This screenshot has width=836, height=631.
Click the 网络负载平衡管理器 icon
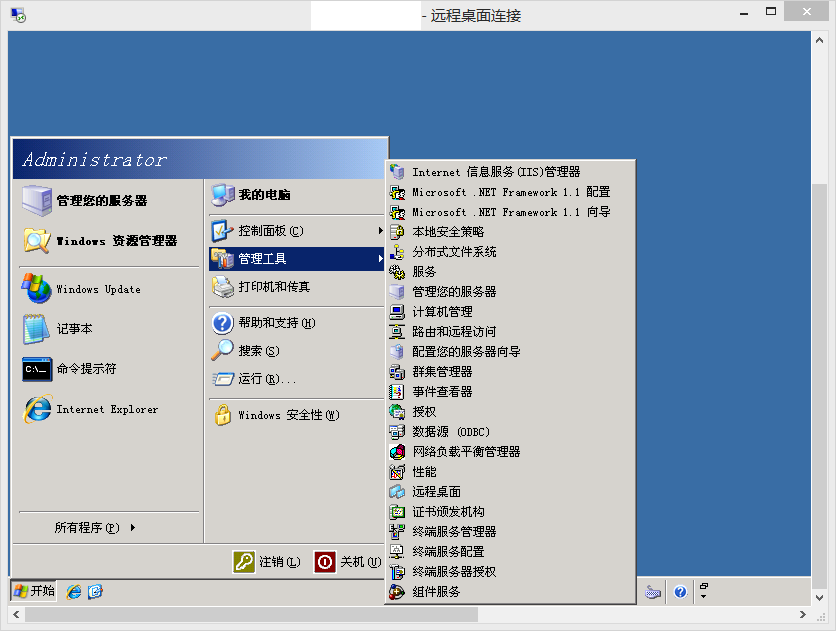397,451
